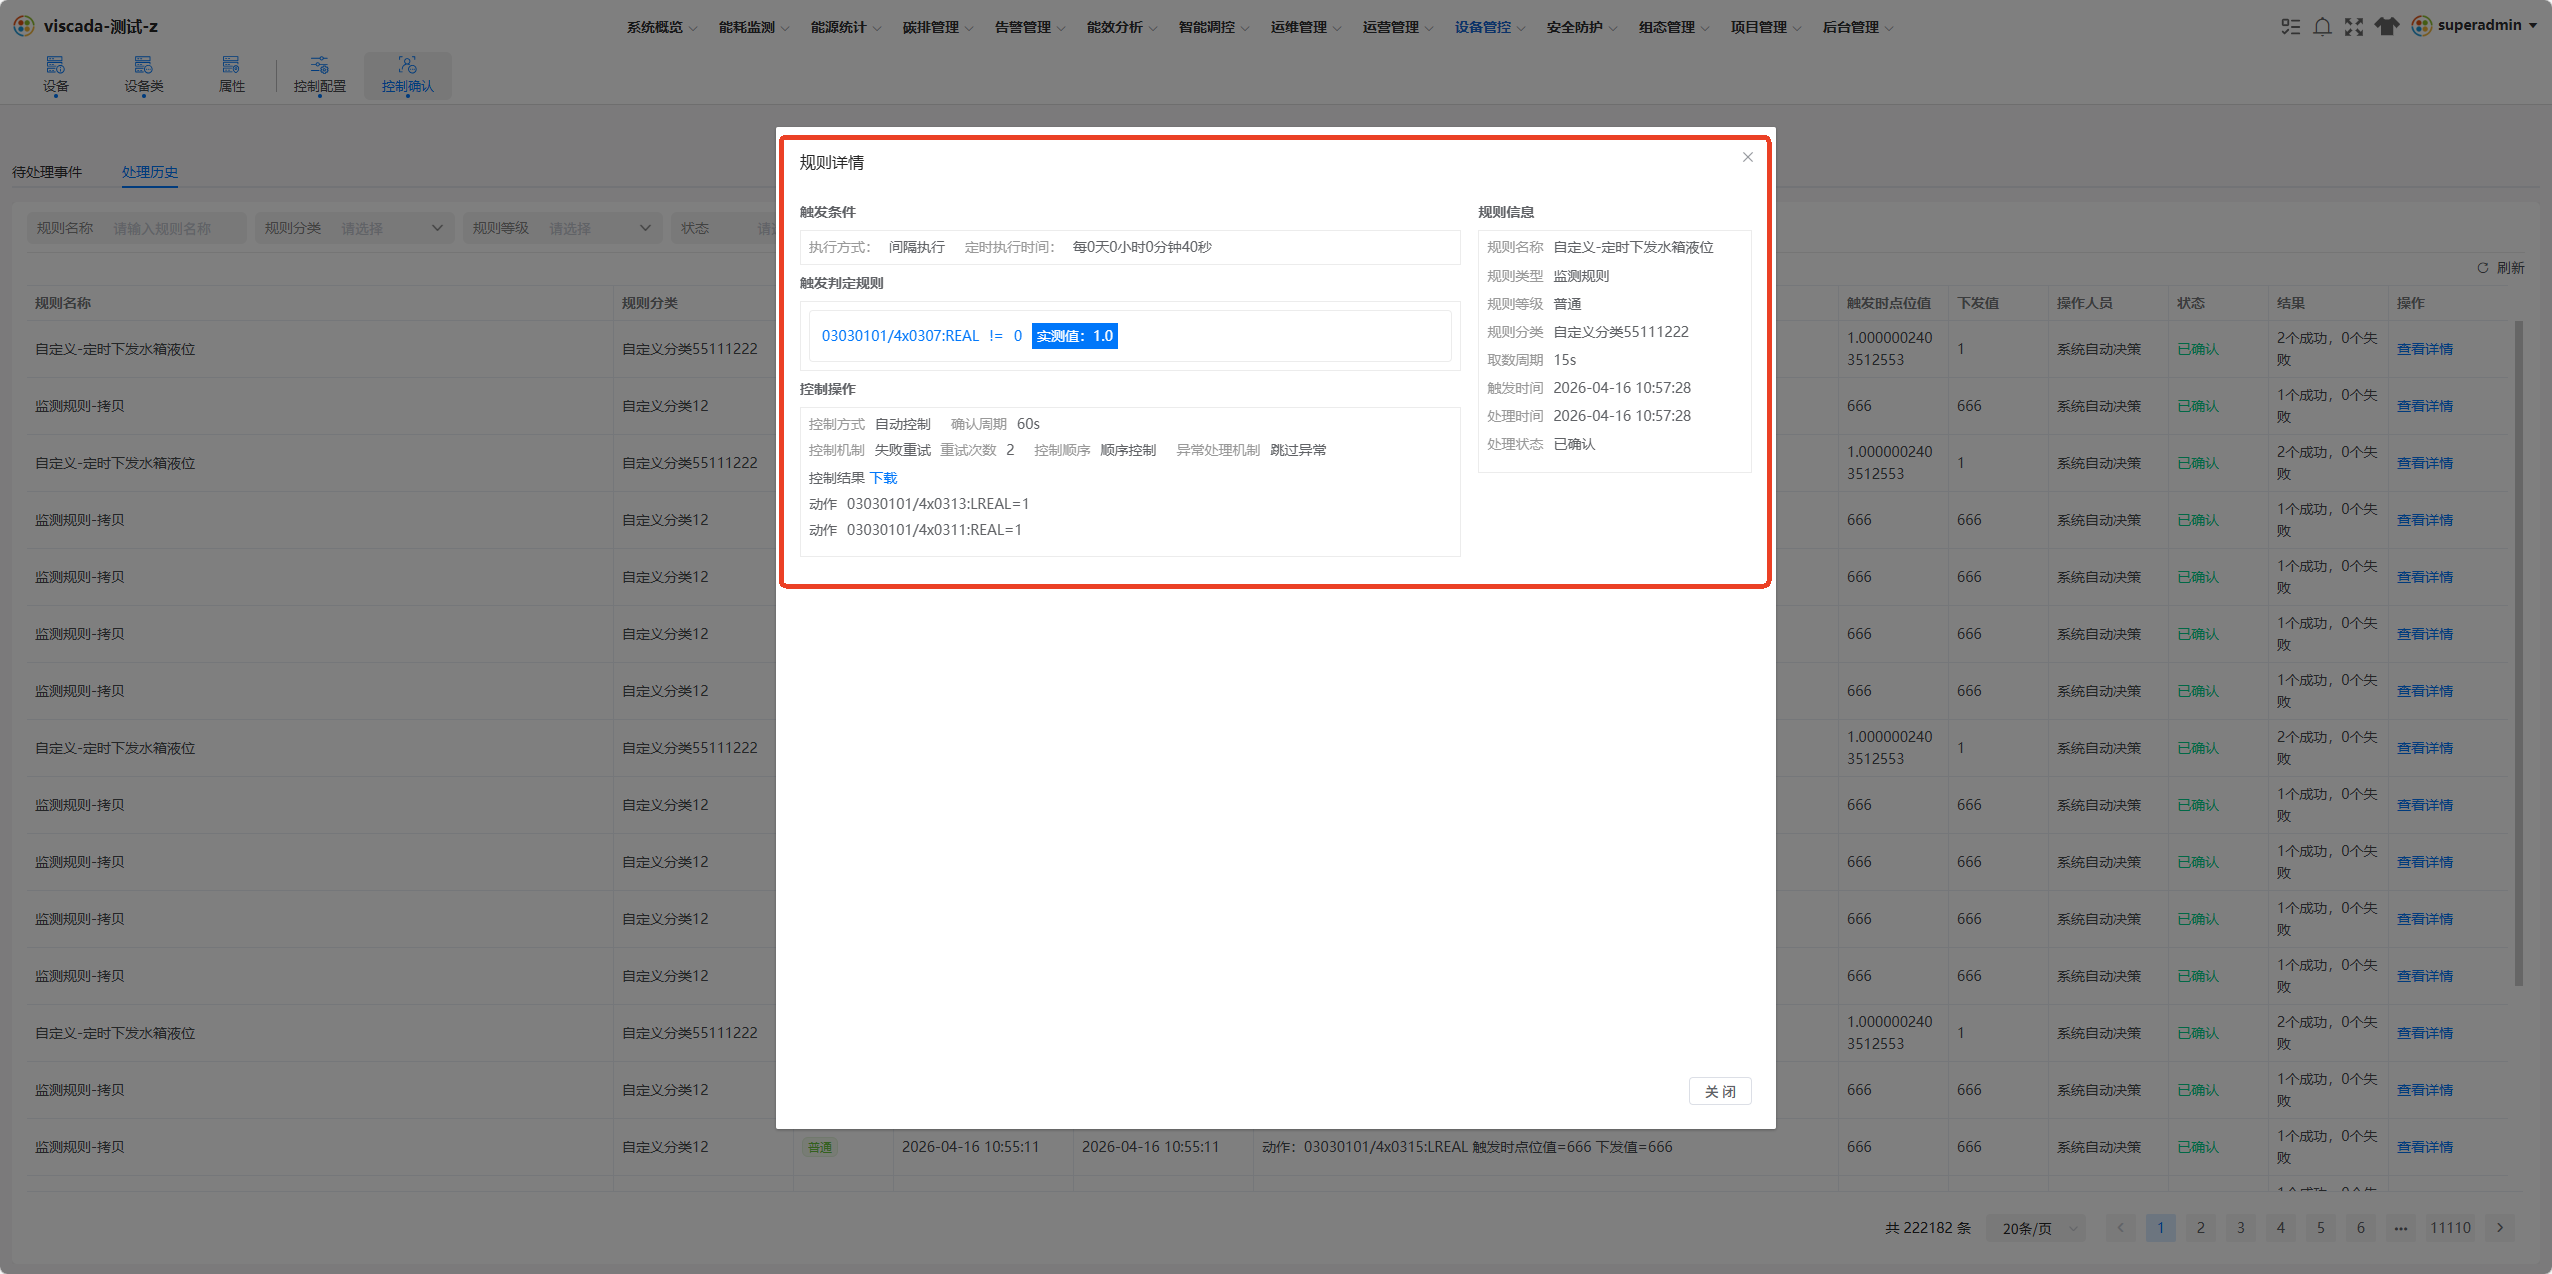2552x1274 pixels.
Task: Expand the 系统概览 menu
Action: click(x=662, y=27)
